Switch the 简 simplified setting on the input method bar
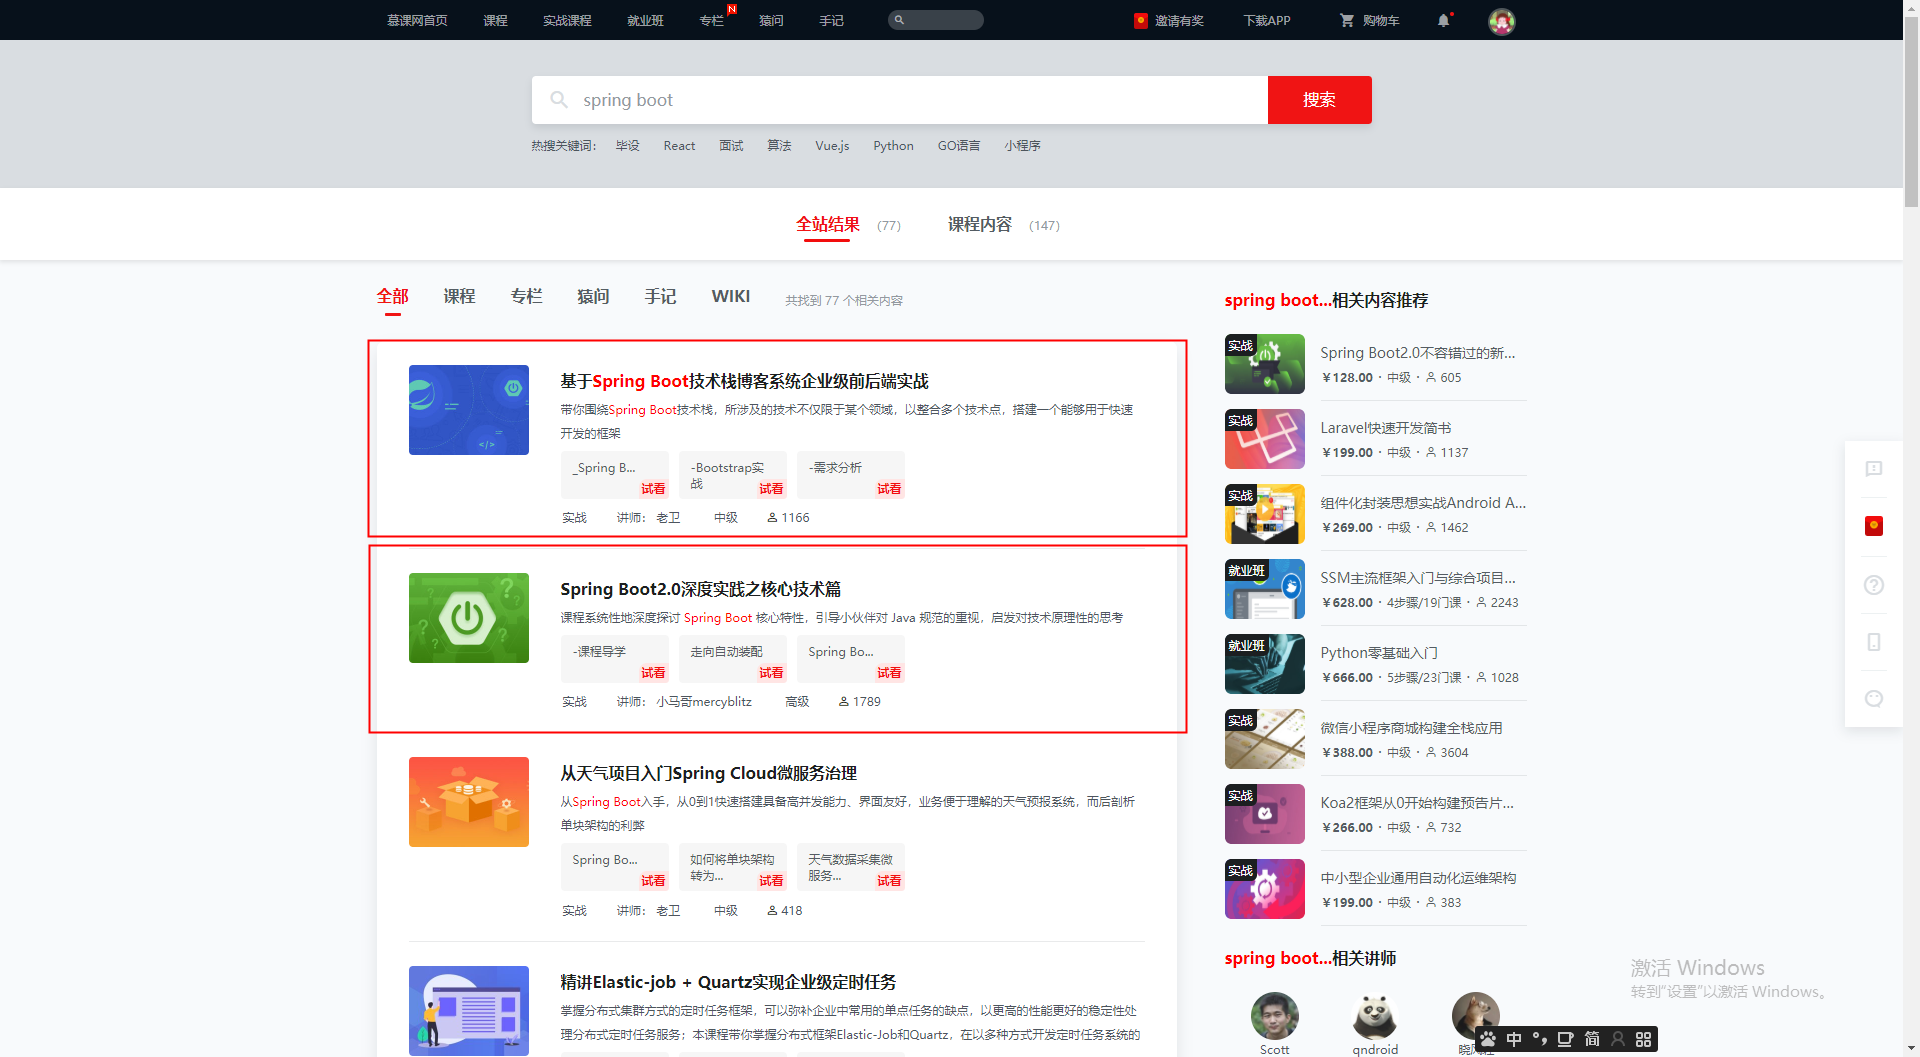 1592,1039
